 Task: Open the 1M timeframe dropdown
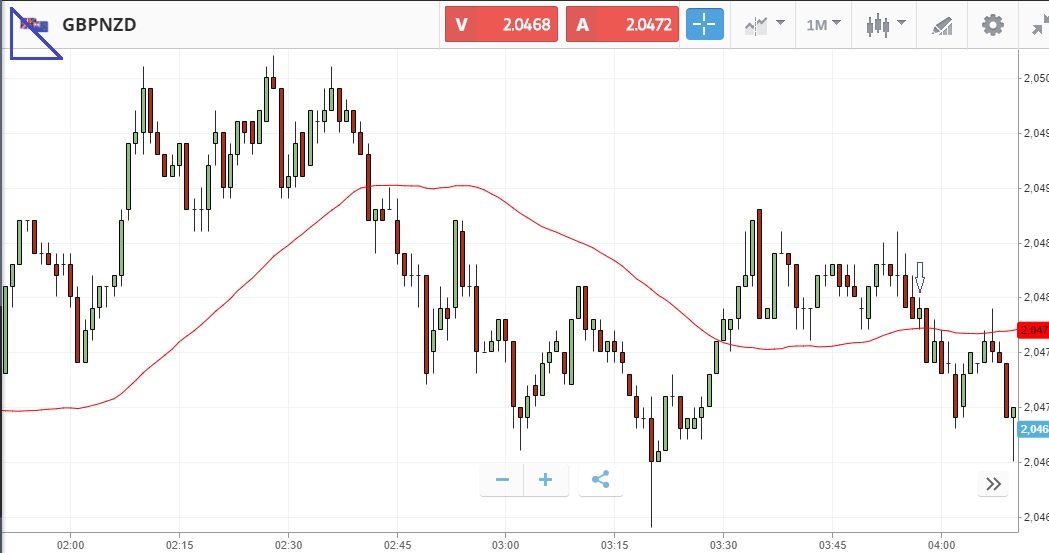[x=824, y=25]
